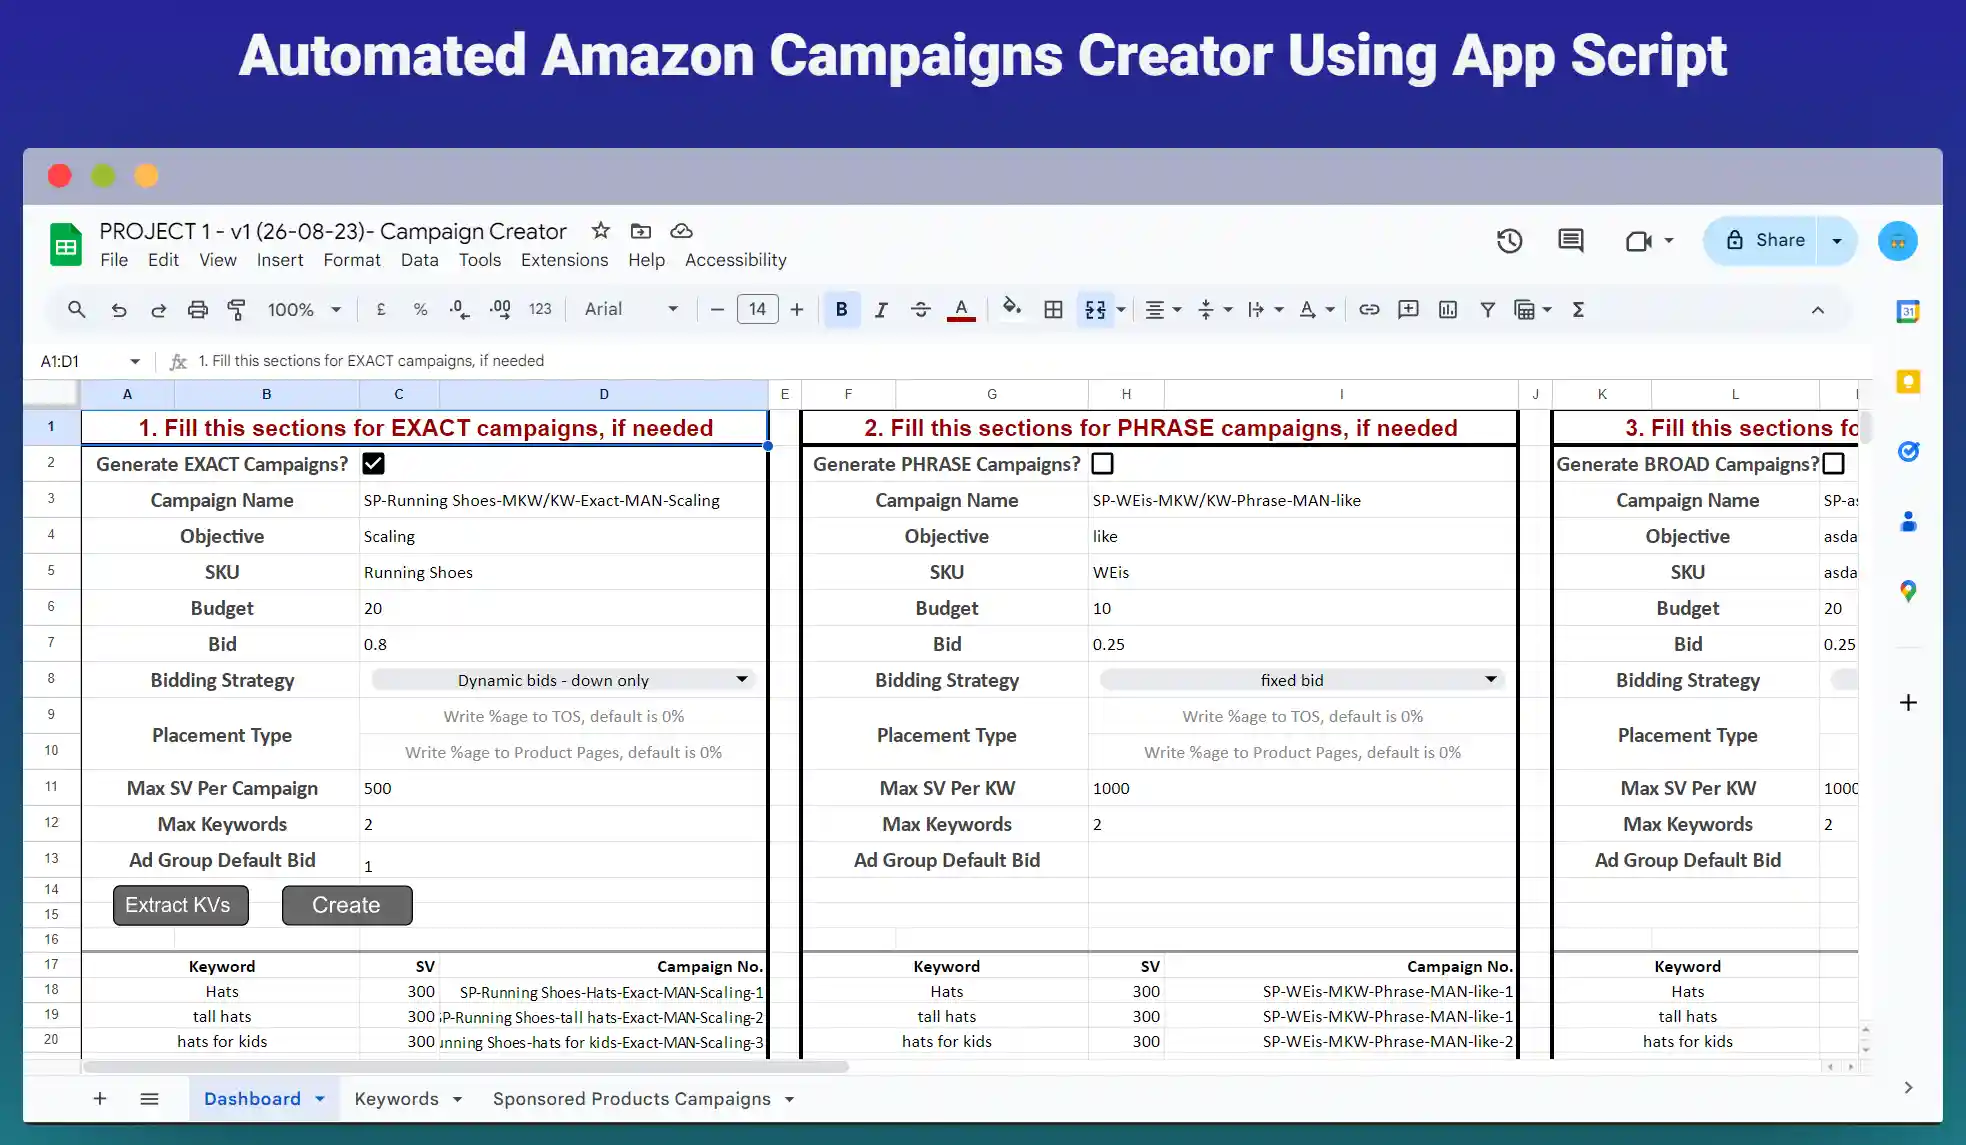Viewport: 1966px width, 1145px height.
Task: Star the document
Action: 600,231
